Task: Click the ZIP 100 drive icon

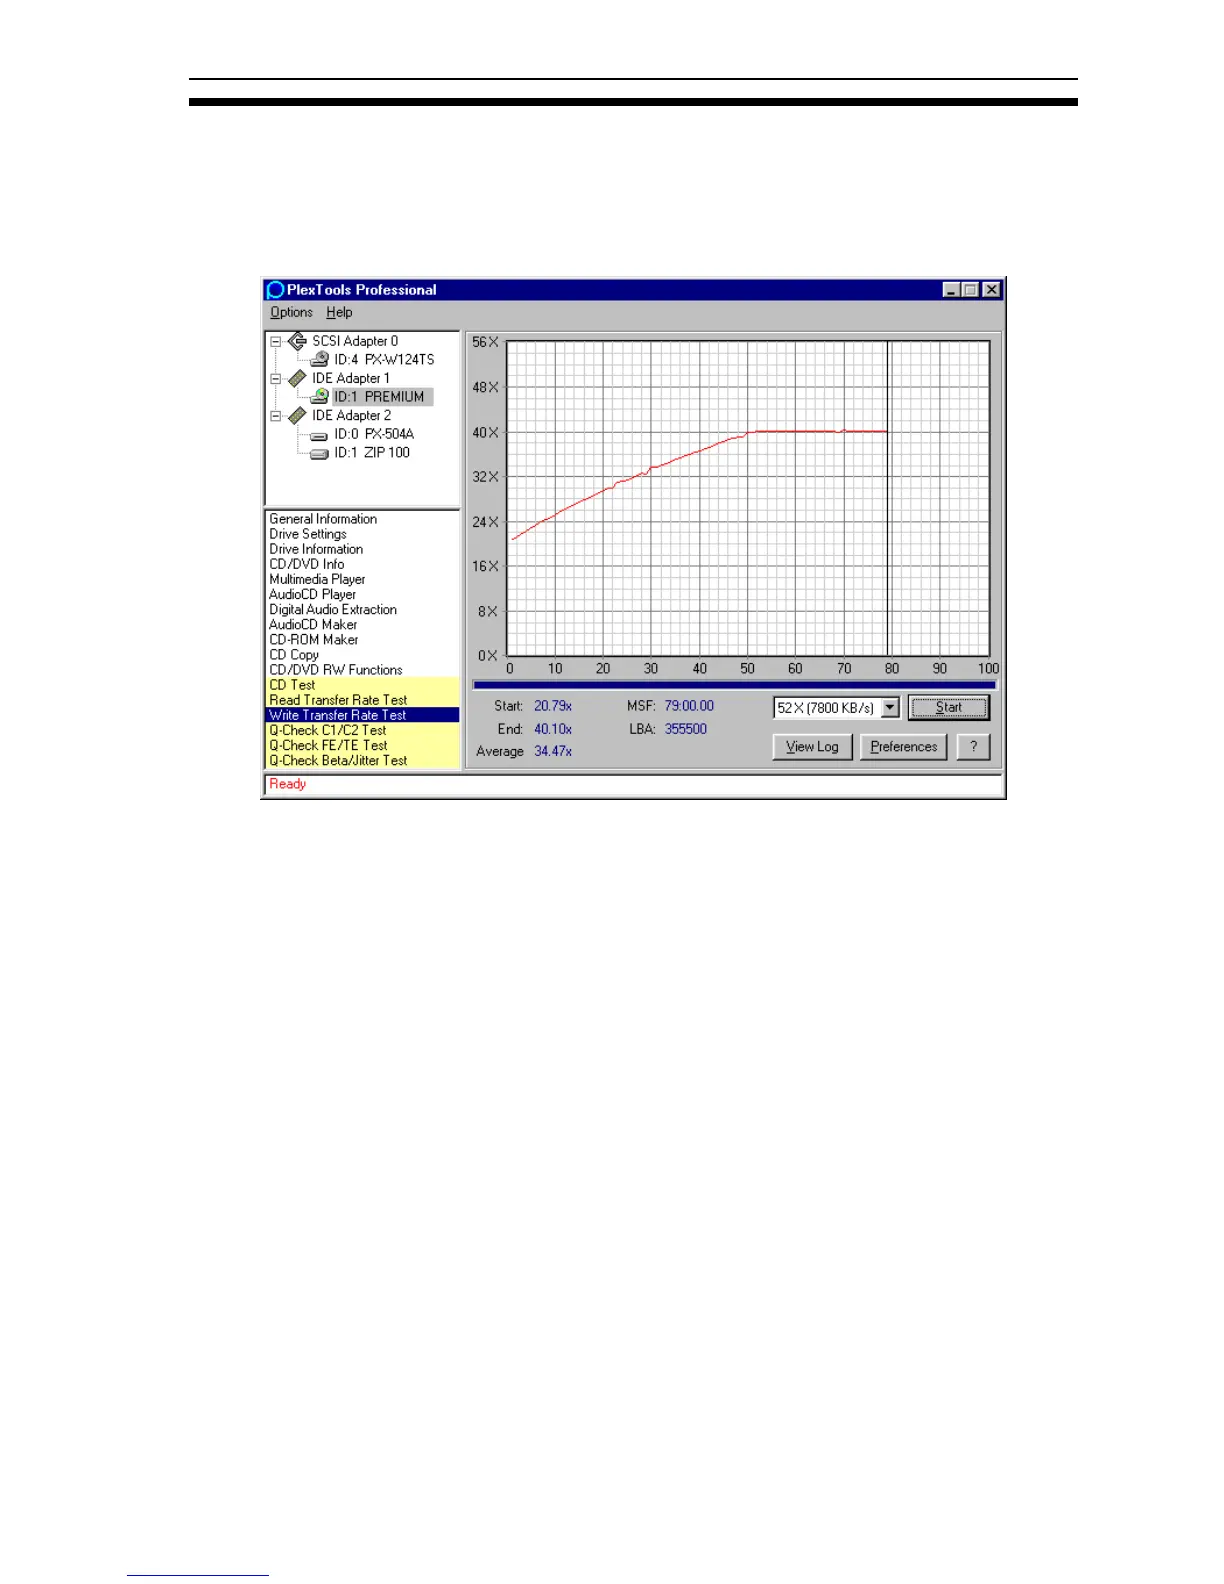Action: point(319,453)
